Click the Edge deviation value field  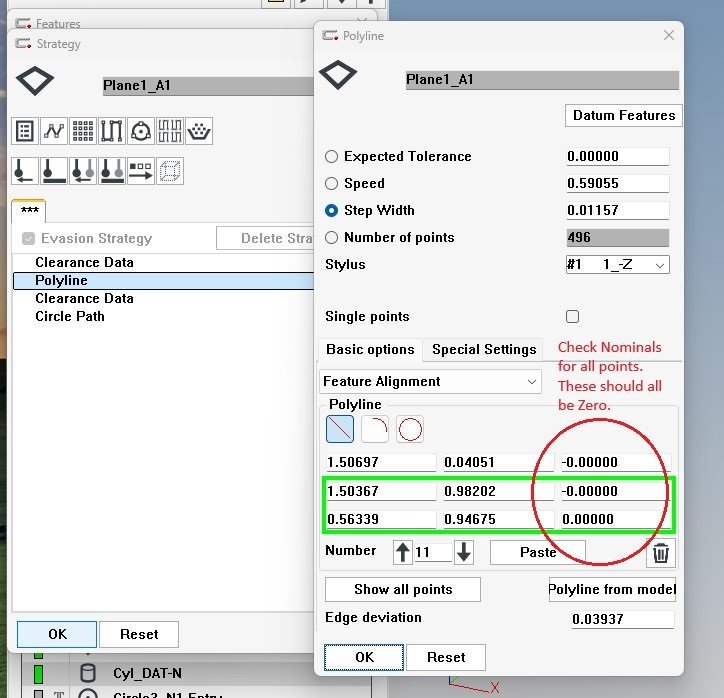tap(622, 620)
